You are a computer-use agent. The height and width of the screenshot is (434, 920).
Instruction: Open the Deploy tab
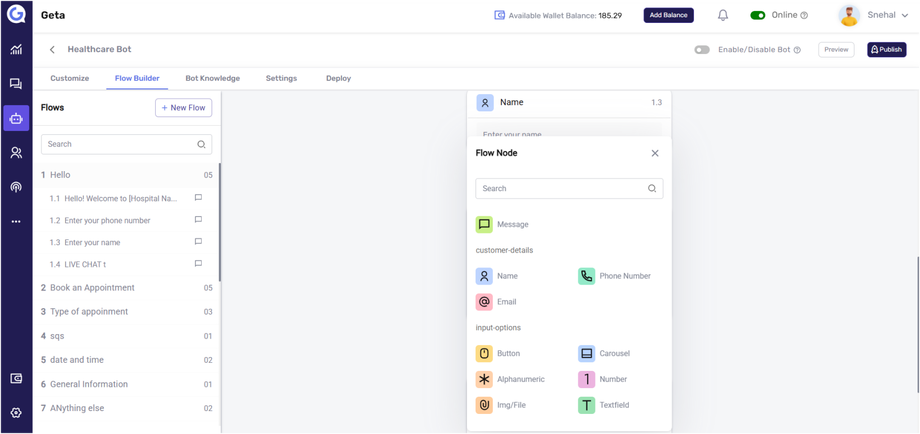338,78
